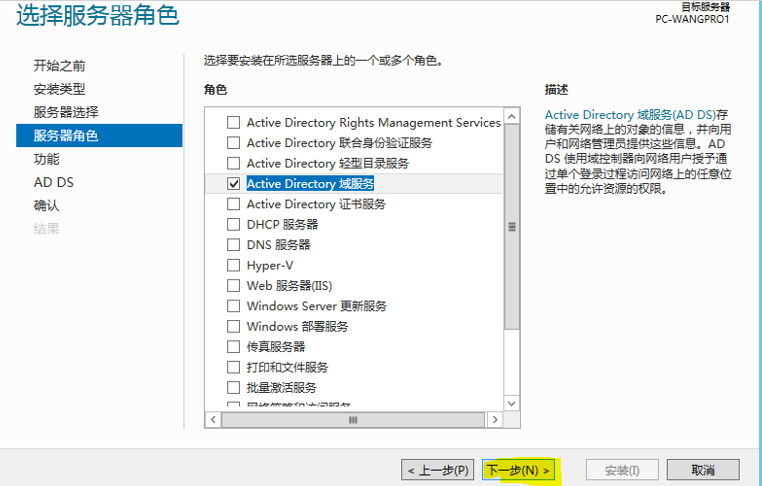The height and width of the screenshot is (486, 762).
Task: Enable the DNS 服务器 role checkbox
Action: (x=234, y=245)
